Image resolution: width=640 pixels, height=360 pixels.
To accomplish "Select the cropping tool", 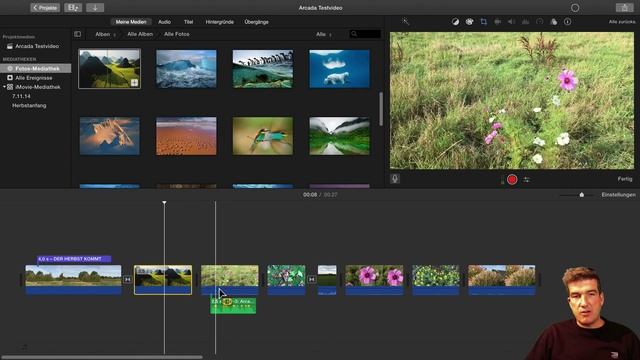I will click(483, 22).
